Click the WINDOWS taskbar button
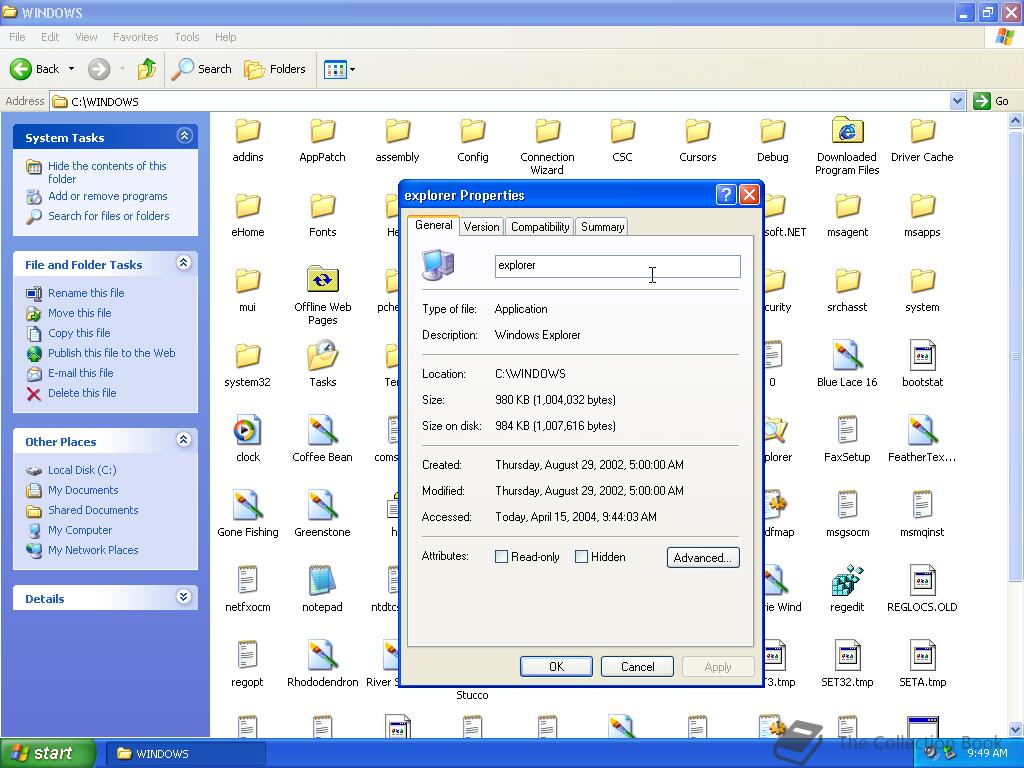1024x768 pixels. coord(185,754)
